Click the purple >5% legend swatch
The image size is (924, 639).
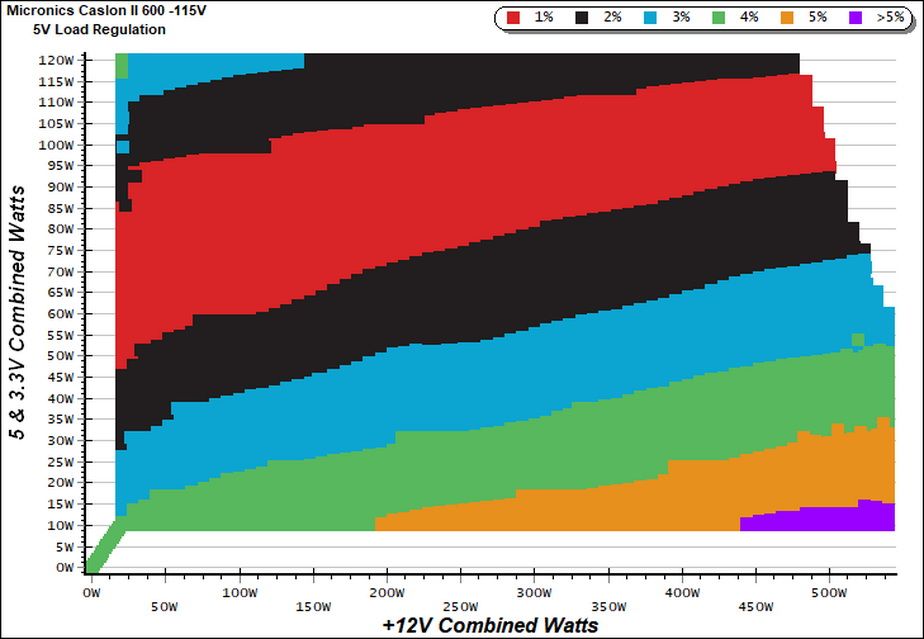point(855,18)
